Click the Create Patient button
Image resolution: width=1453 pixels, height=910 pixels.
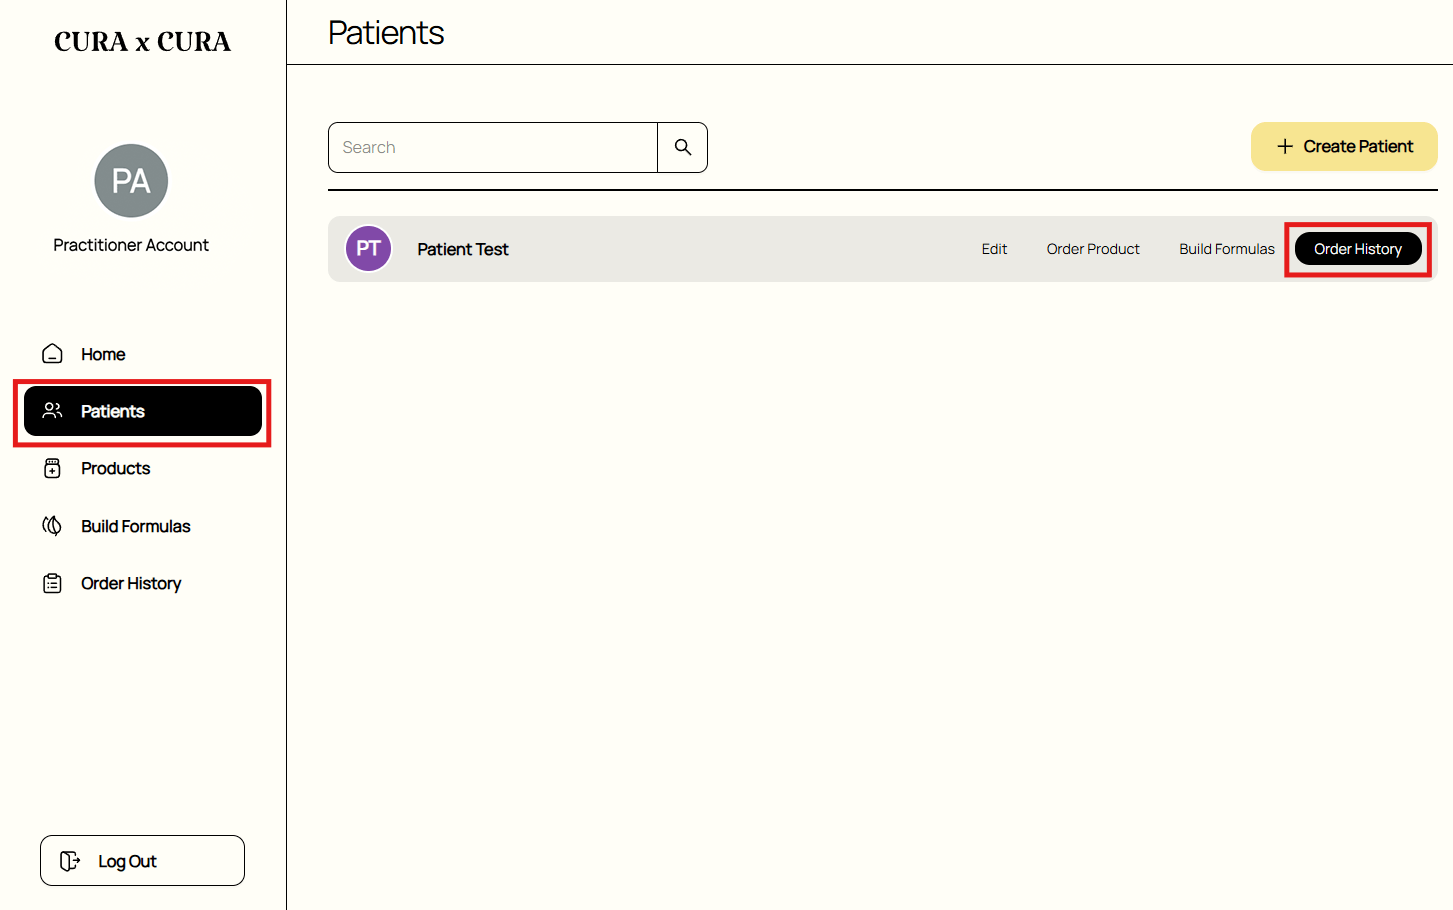coord(1344,147)
